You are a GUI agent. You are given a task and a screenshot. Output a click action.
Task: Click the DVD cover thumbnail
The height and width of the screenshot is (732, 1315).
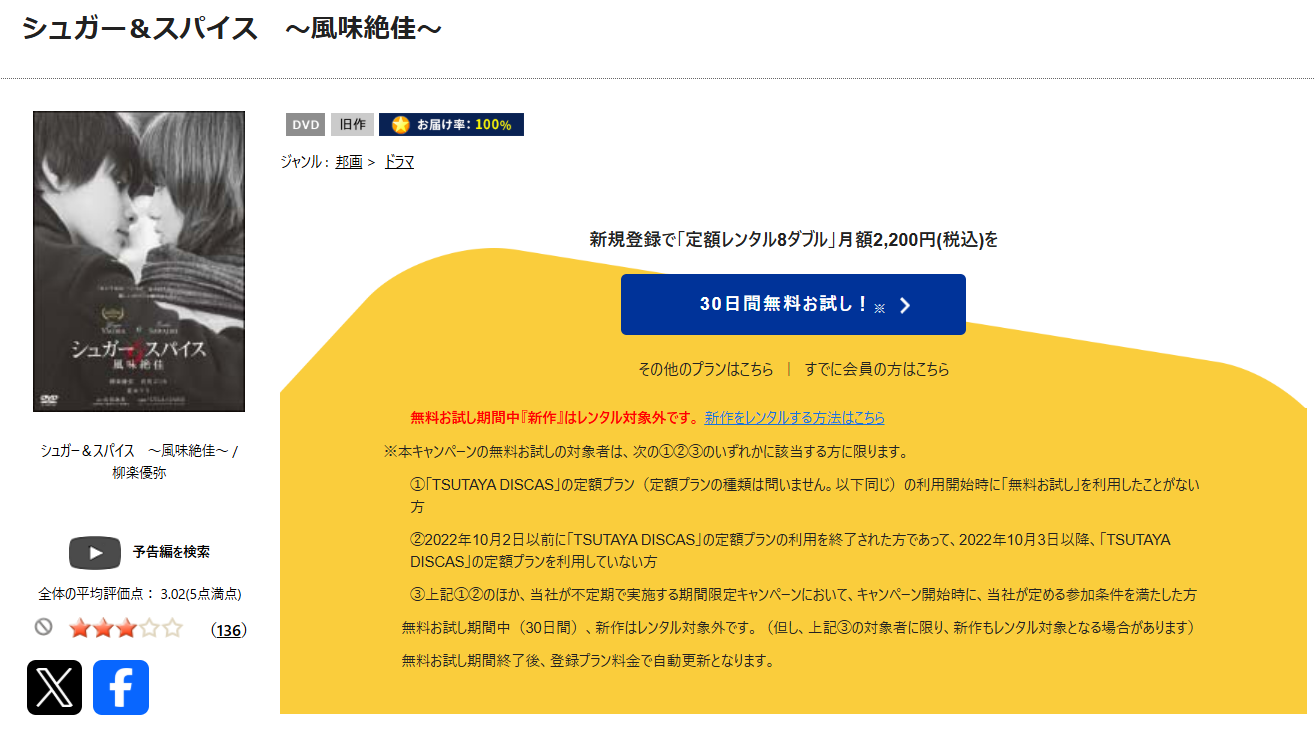click(x=139, y=261)
